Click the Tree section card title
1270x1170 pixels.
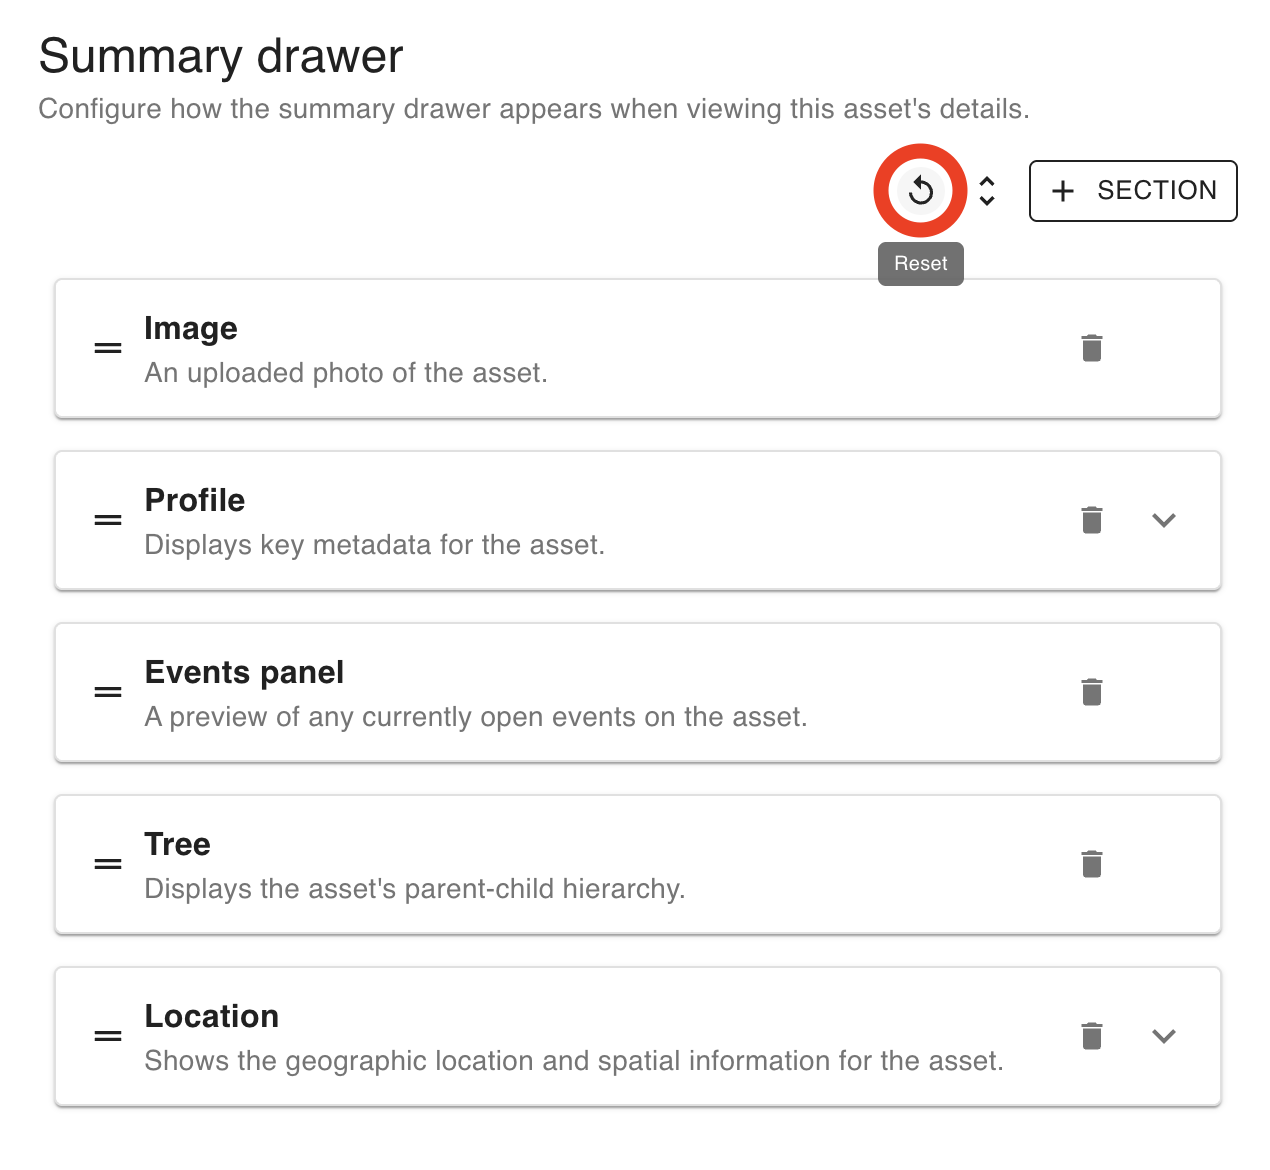click(x=177, y=845)
